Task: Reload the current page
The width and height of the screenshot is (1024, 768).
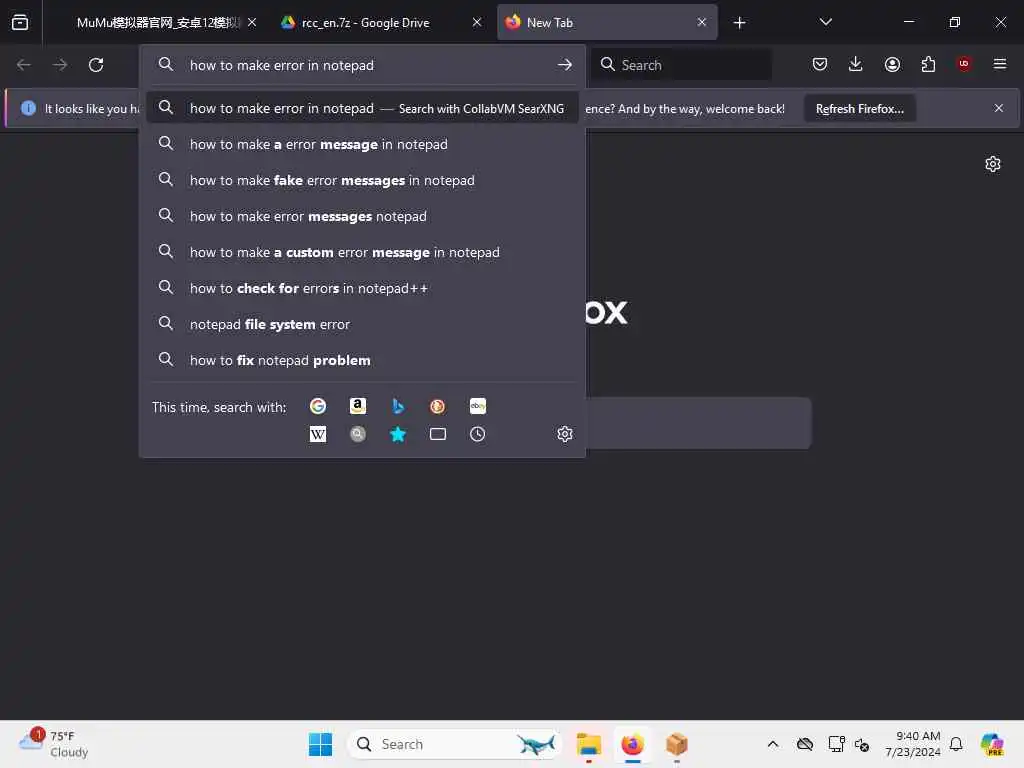Action: (96, 65)
